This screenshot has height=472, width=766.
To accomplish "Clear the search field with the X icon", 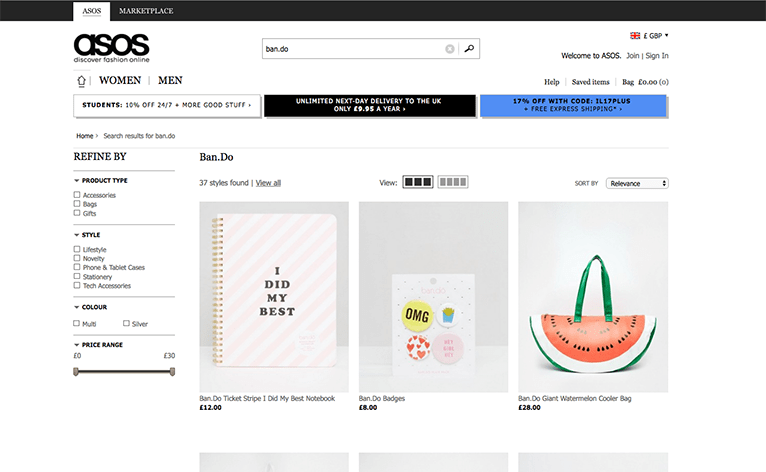I will click(x=450, y=48).
